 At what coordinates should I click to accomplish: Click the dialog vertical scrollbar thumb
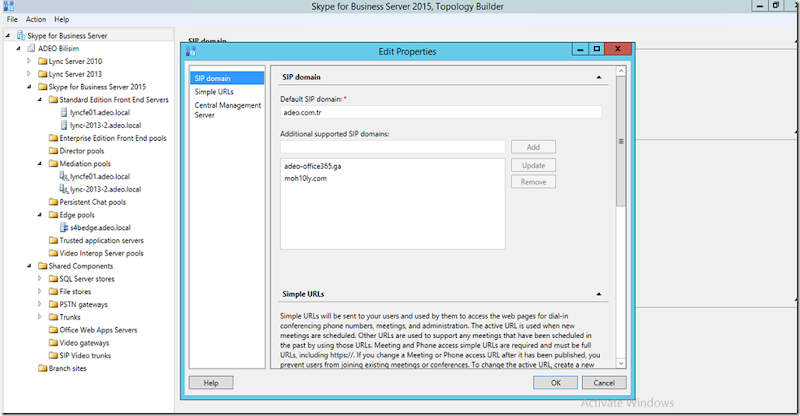coord(621,141)
